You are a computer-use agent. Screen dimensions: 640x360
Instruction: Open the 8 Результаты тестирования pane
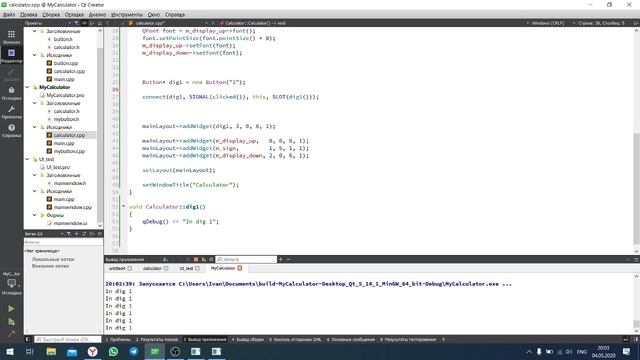tap(408, 340)
